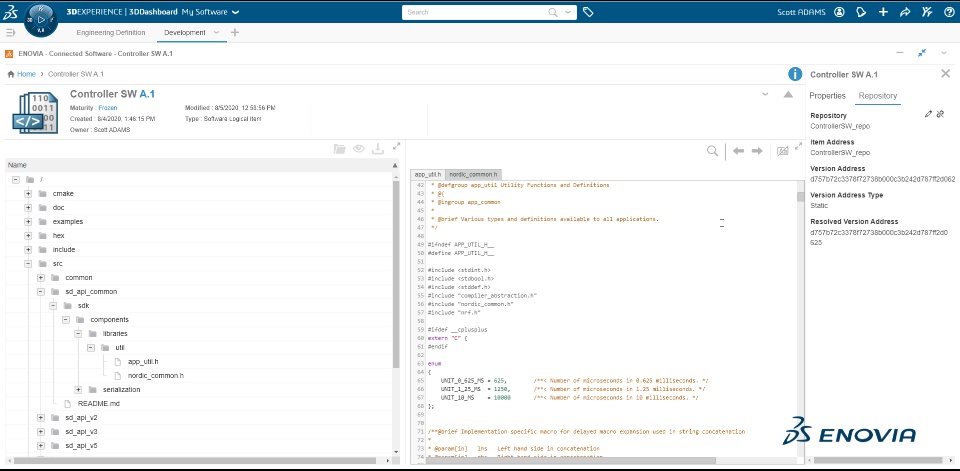960x471 pixels.
Task: Go forward with right arrow in code viewer
Action: 757,151
